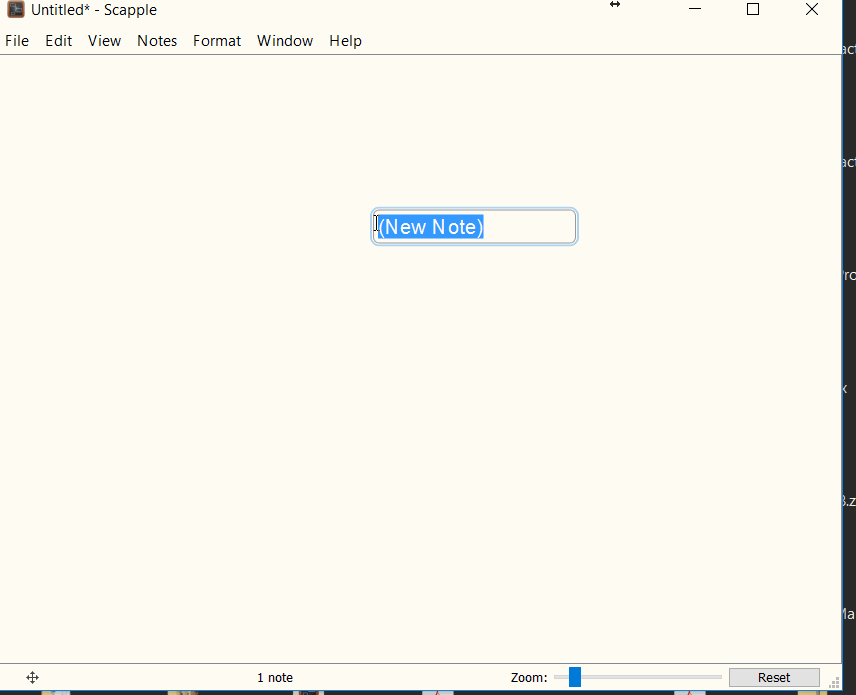Open the Format menu
Viewport: 856px width, 695px height.
pyautogui.click(x=217, y=41)
